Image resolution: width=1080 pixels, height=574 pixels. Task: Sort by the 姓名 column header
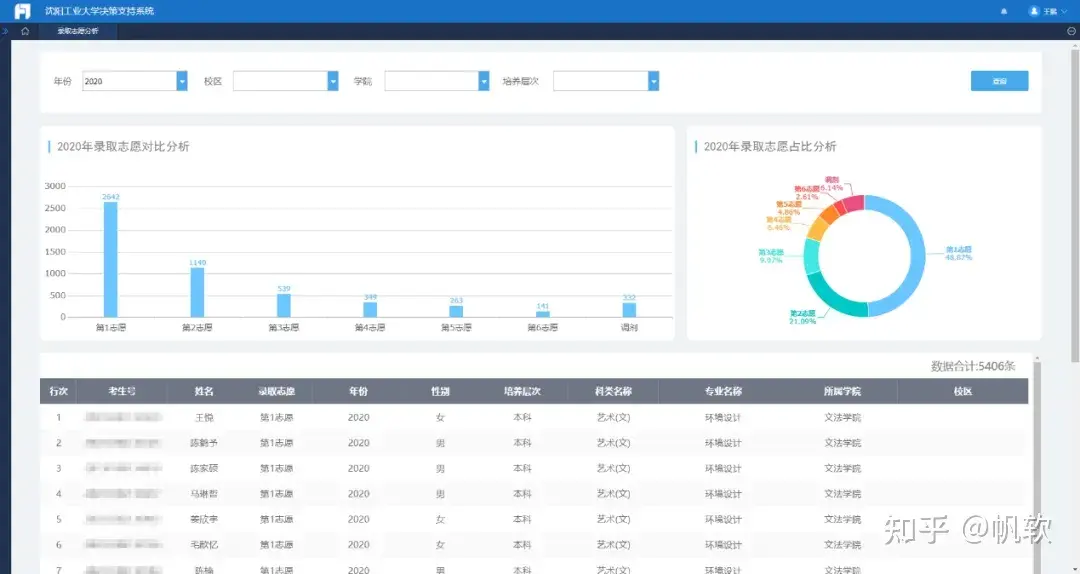tap(204, 391)
